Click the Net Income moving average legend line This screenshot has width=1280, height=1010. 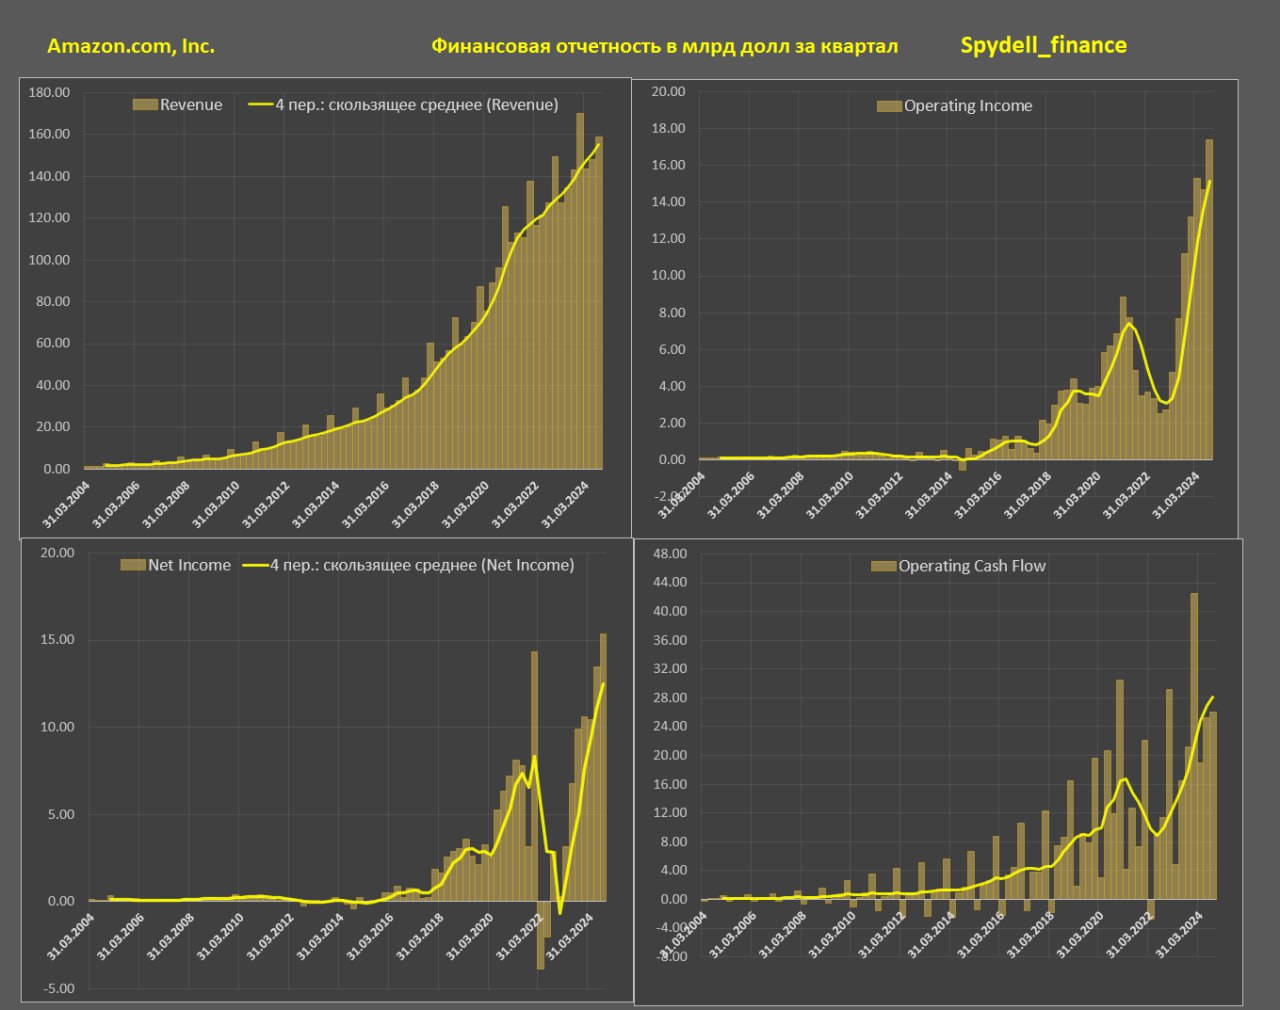(x=255, y=566)
